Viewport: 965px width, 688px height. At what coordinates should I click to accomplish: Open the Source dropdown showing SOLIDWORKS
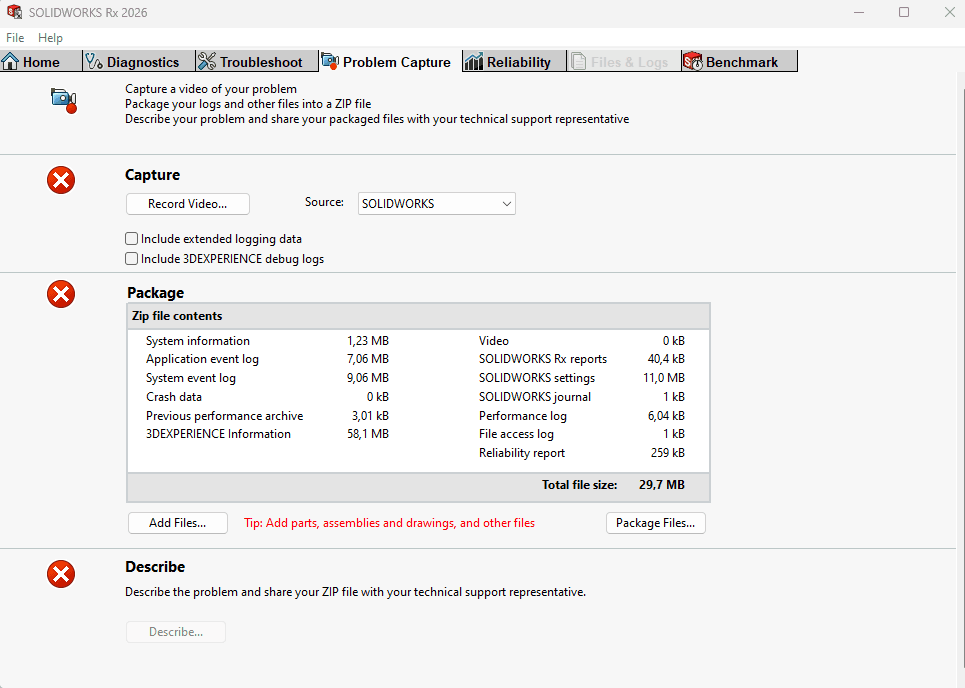437,204
